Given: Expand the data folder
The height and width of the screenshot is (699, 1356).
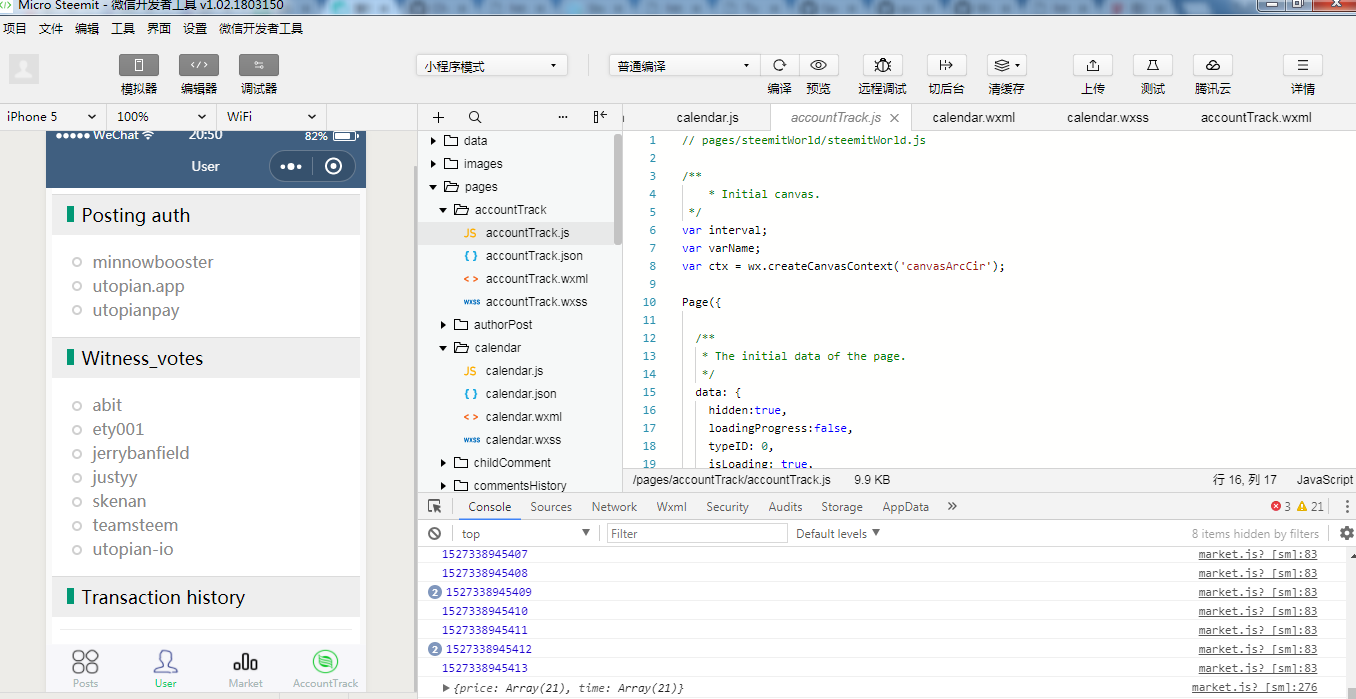Looking at the screenshot, I should 433,141.
